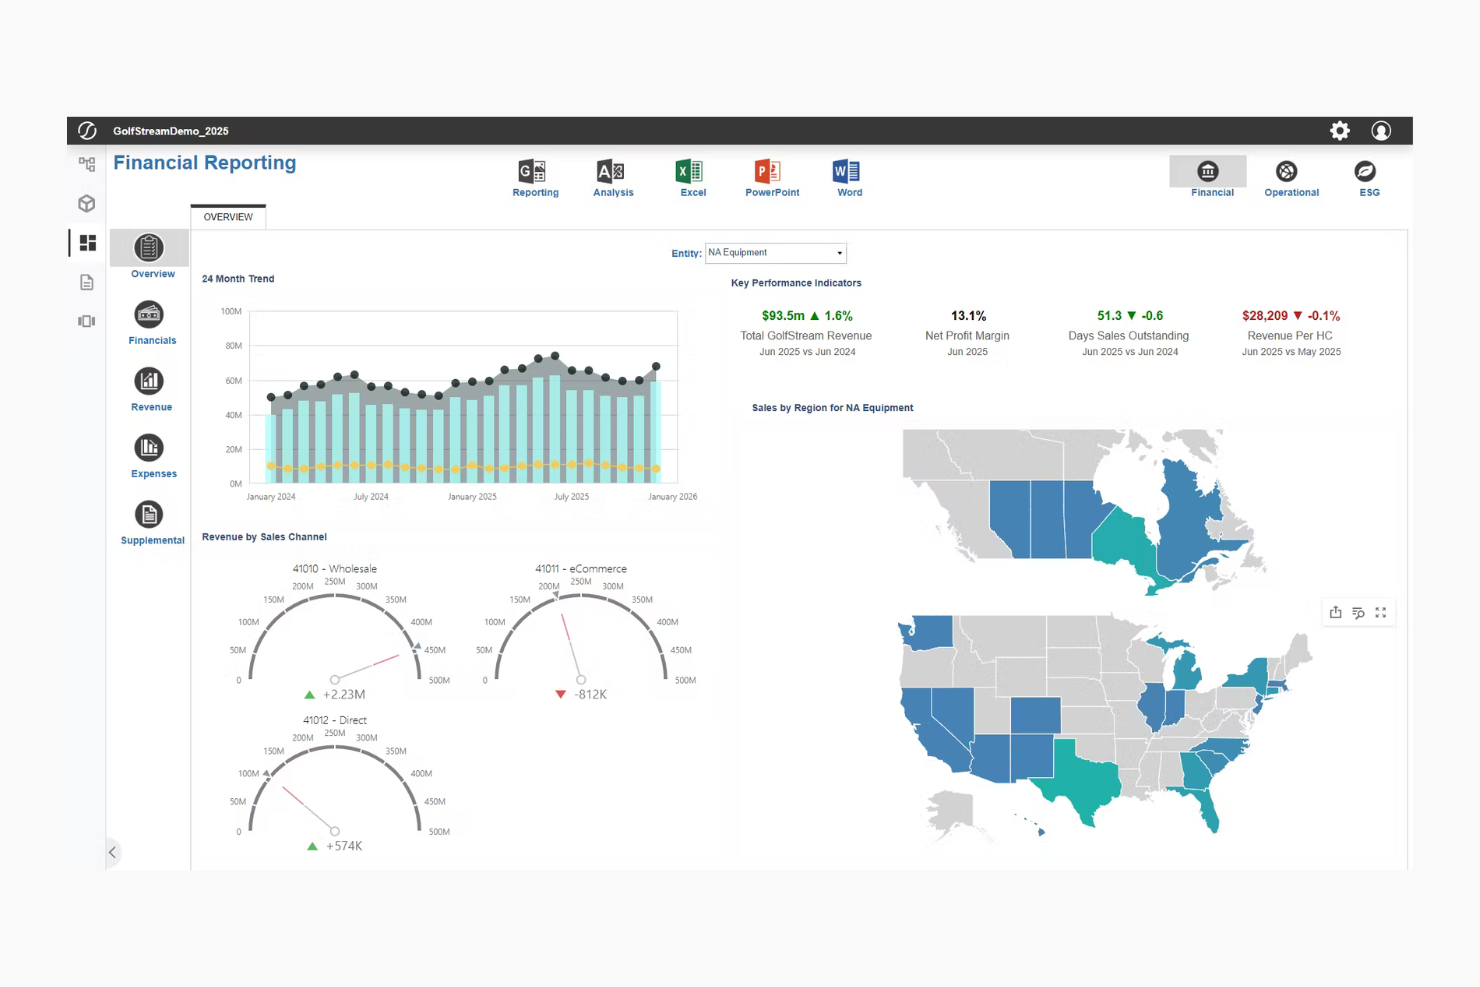
Task: Open the Financials section in sidebar
Action: click(150, 316)
